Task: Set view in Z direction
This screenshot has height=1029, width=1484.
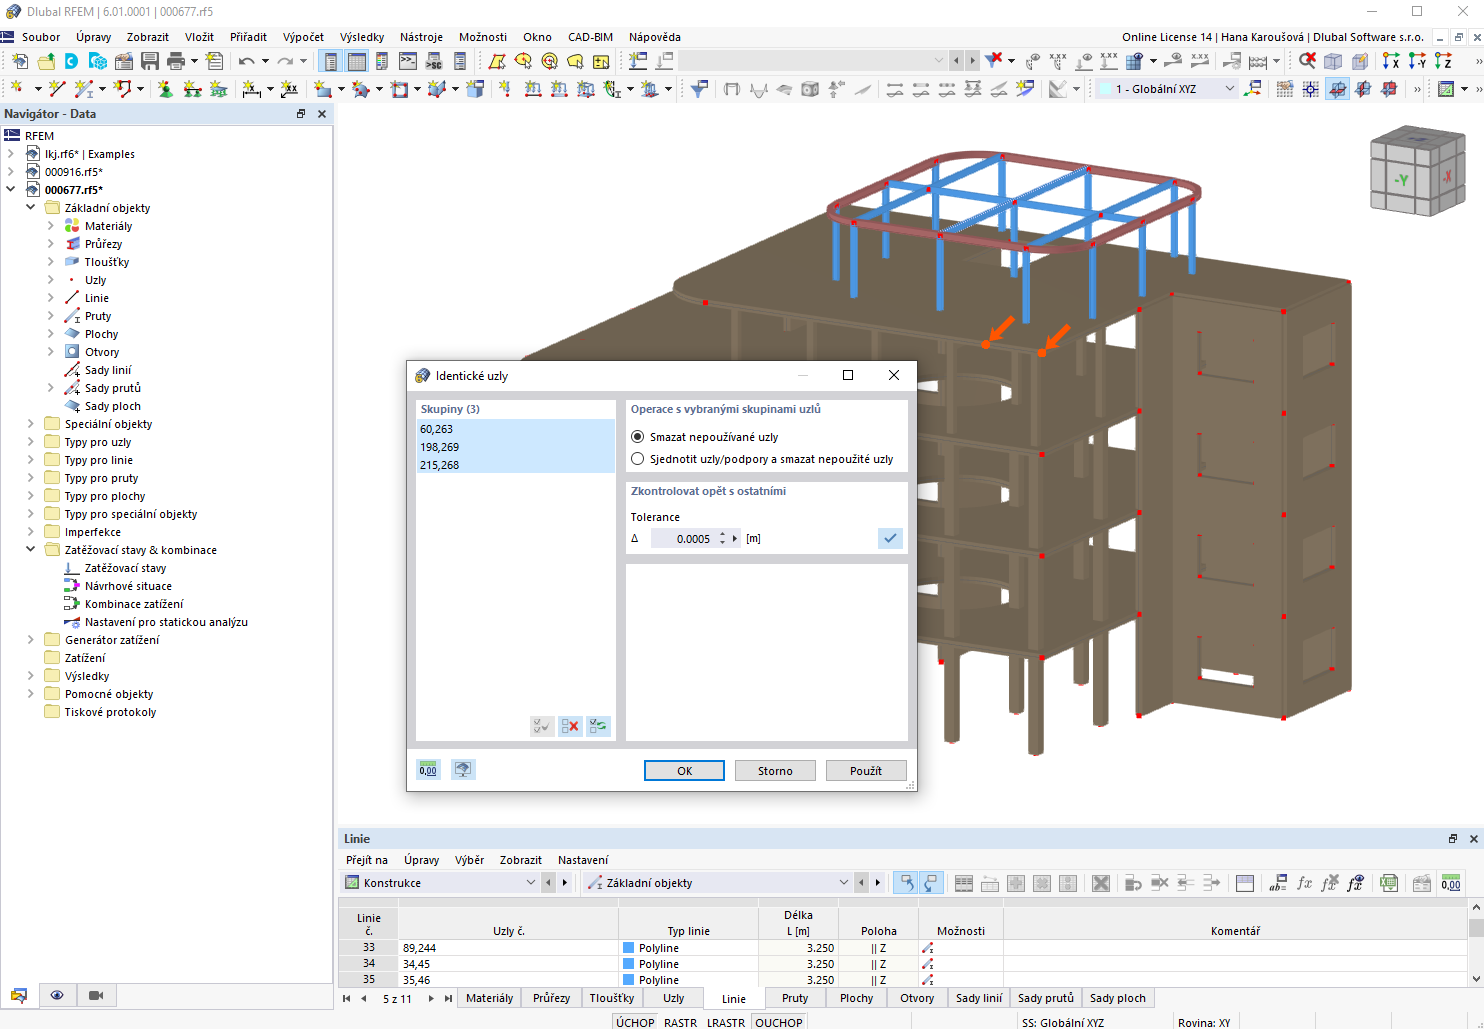Action: 1443,61
